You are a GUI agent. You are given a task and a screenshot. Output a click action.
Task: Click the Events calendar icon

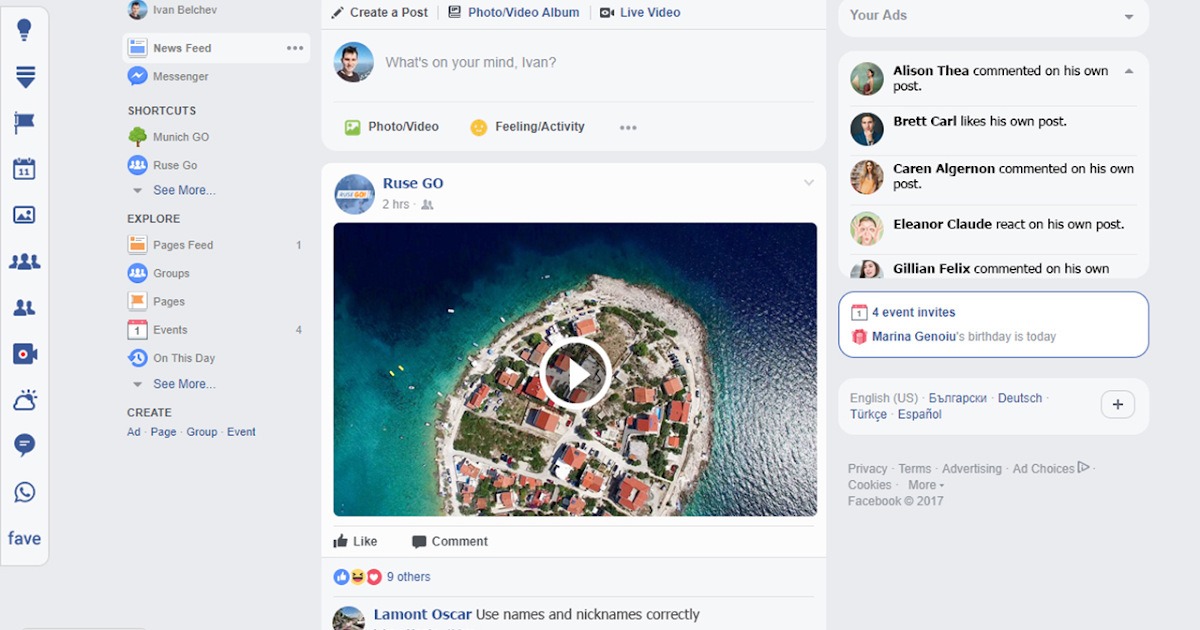pos(138,330)
